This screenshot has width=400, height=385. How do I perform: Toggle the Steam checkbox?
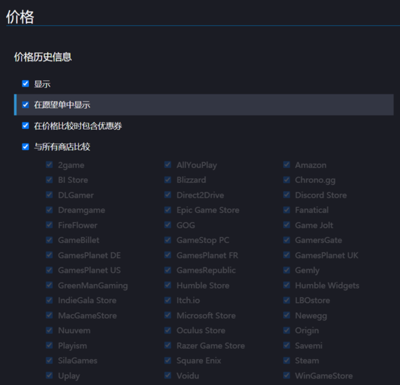point(287,360)
